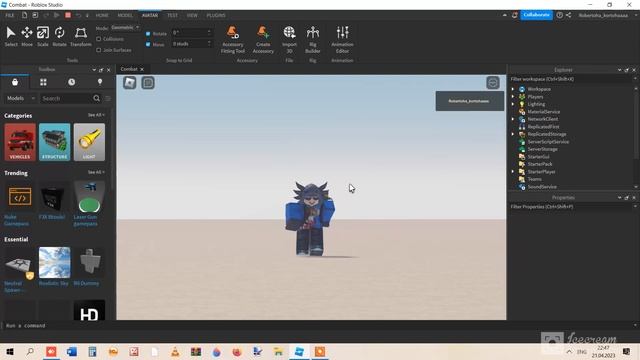Click the Roblox menu icon in viewport

(130, 83)
